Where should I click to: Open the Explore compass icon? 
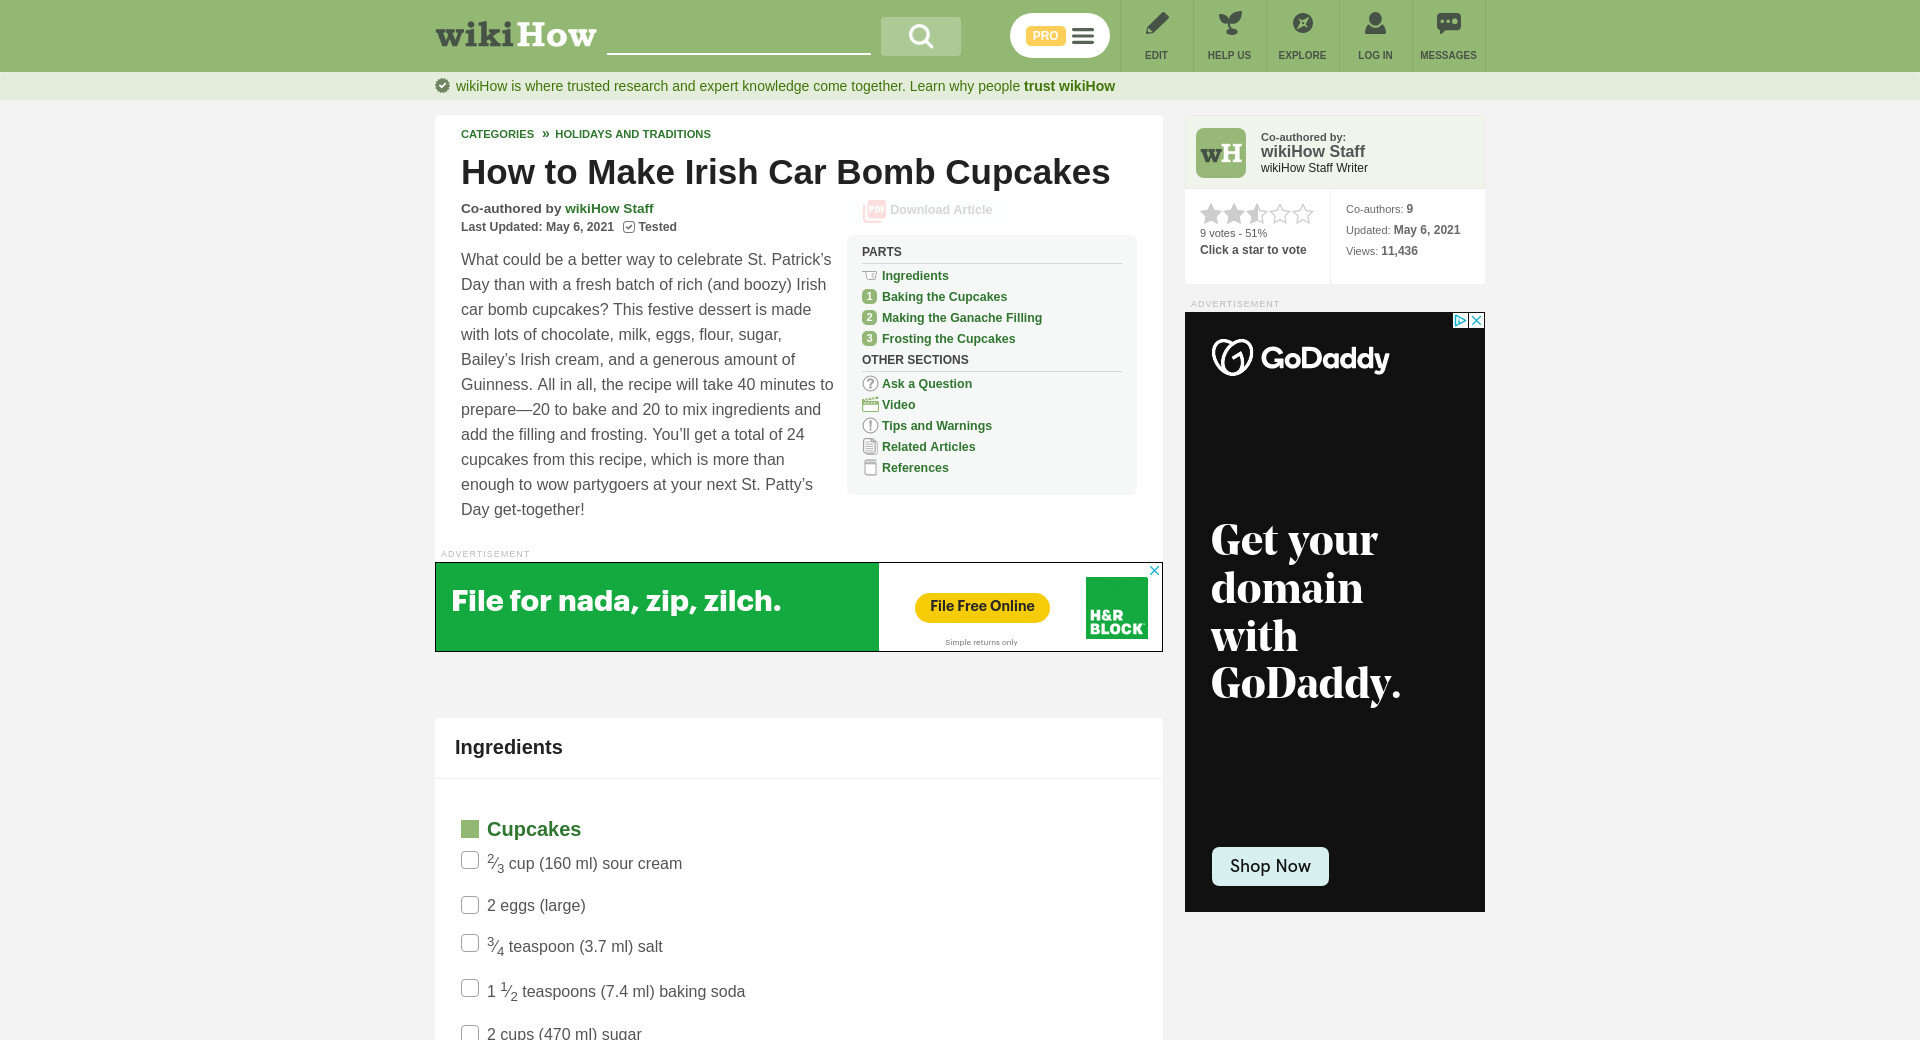pyautogui.click(x=1303, y=23)
